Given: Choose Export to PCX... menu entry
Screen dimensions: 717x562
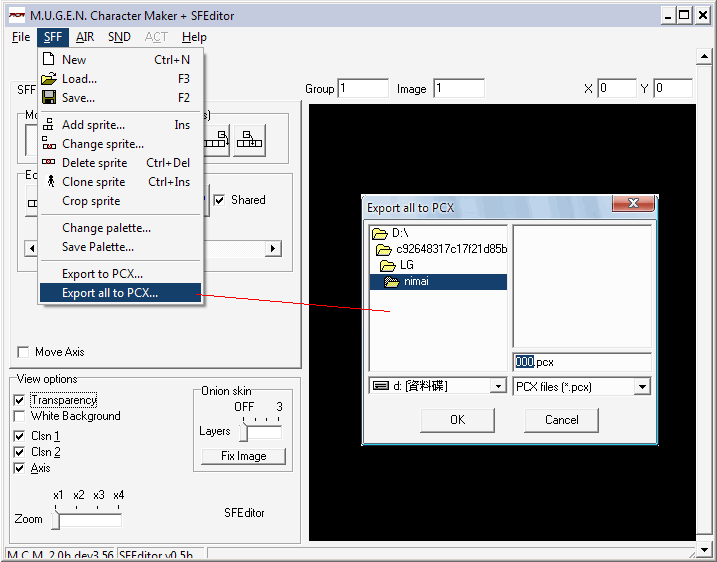Looking at the screenshot, I should coord(120,273).
